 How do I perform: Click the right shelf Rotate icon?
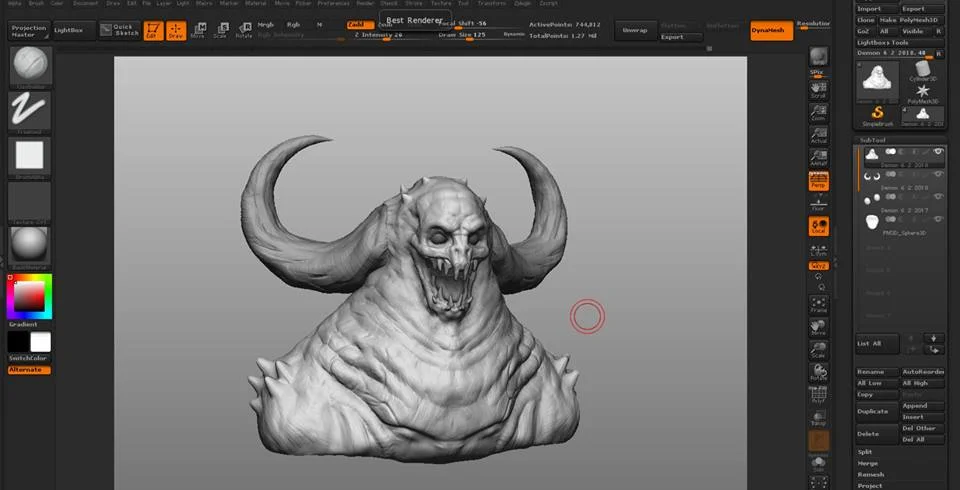pyautogui.click(x=819, y=373)
